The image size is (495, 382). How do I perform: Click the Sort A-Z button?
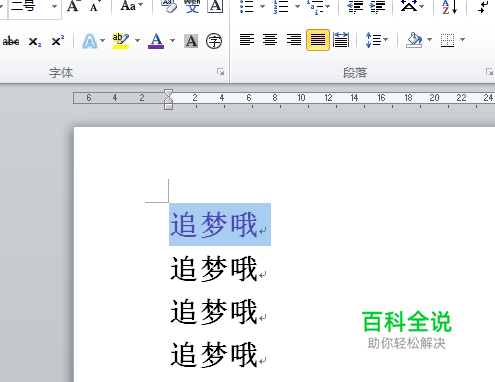pos(450,6)
